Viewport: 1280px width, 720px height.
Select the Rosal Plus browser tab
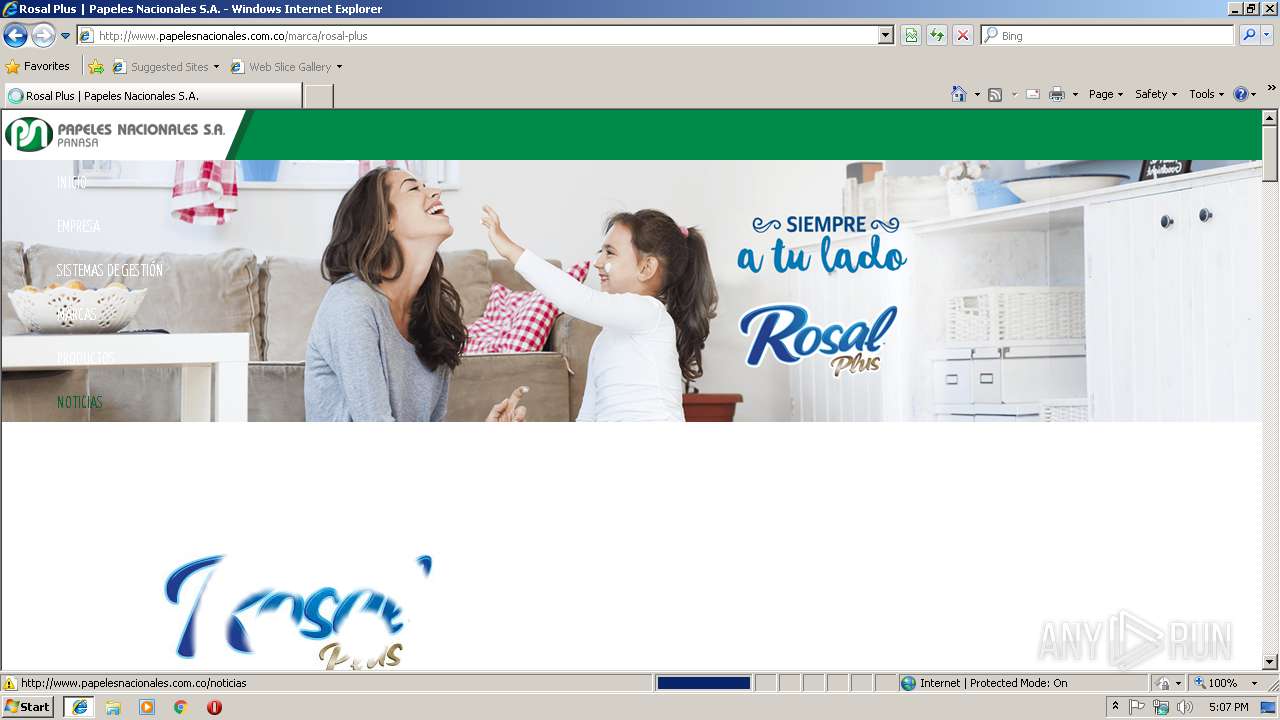coord(152,96)
